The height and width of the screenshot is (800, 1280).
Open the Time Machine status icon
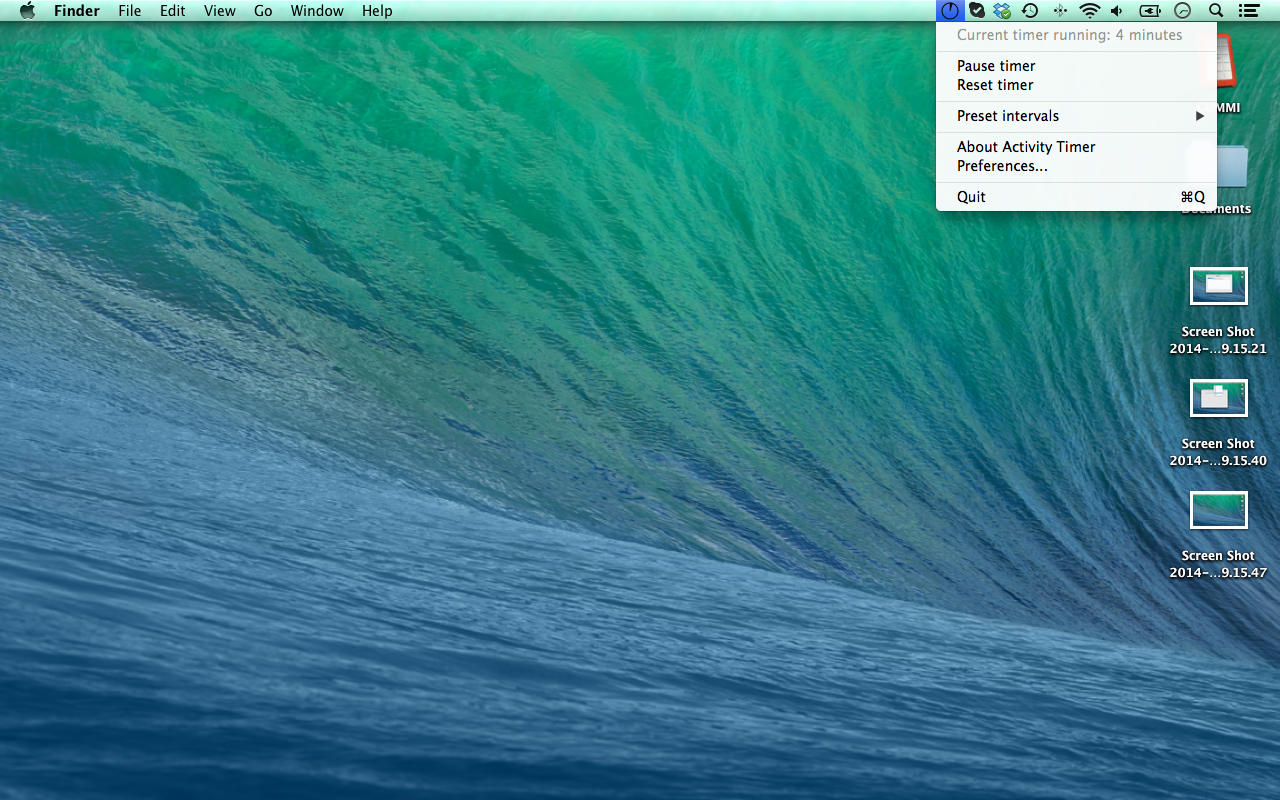[1030, 11]
